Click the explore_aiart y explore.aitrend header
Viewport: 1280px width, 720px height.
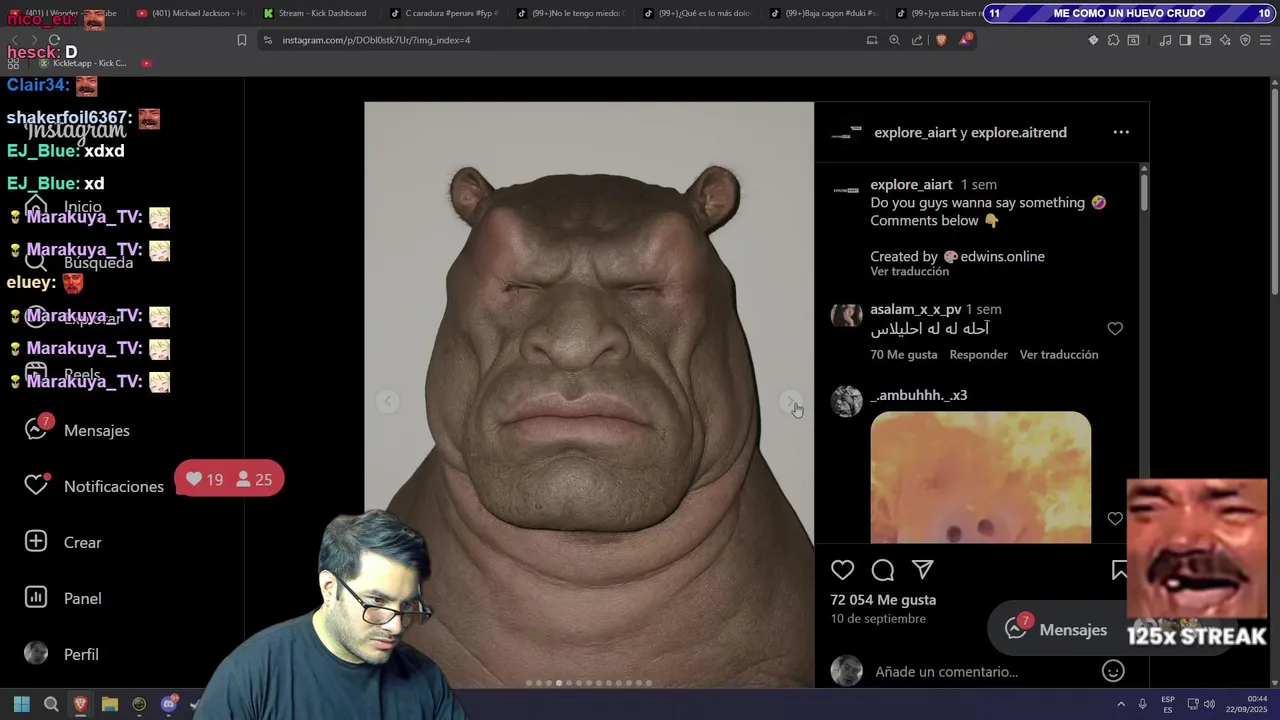point(970,133)
